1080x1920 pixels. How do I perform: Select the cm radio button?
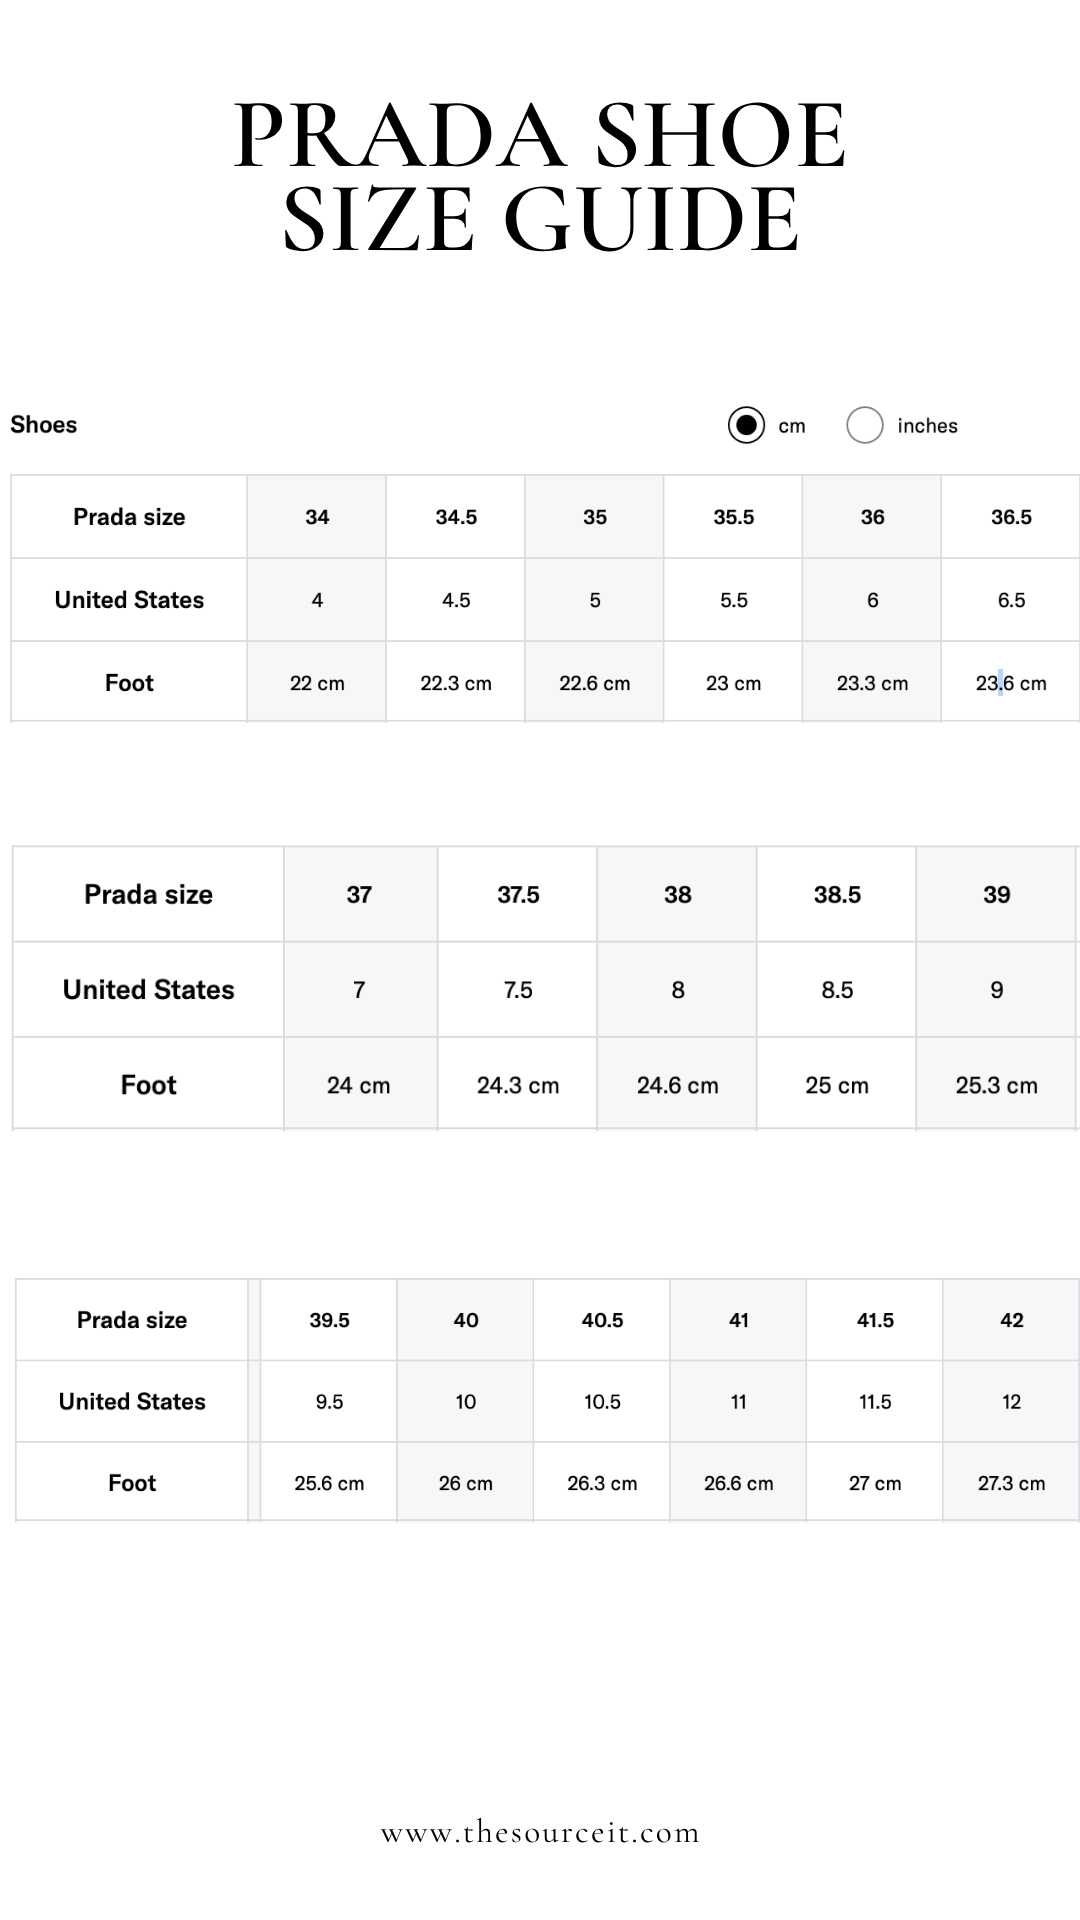click(x=746, y=425)
